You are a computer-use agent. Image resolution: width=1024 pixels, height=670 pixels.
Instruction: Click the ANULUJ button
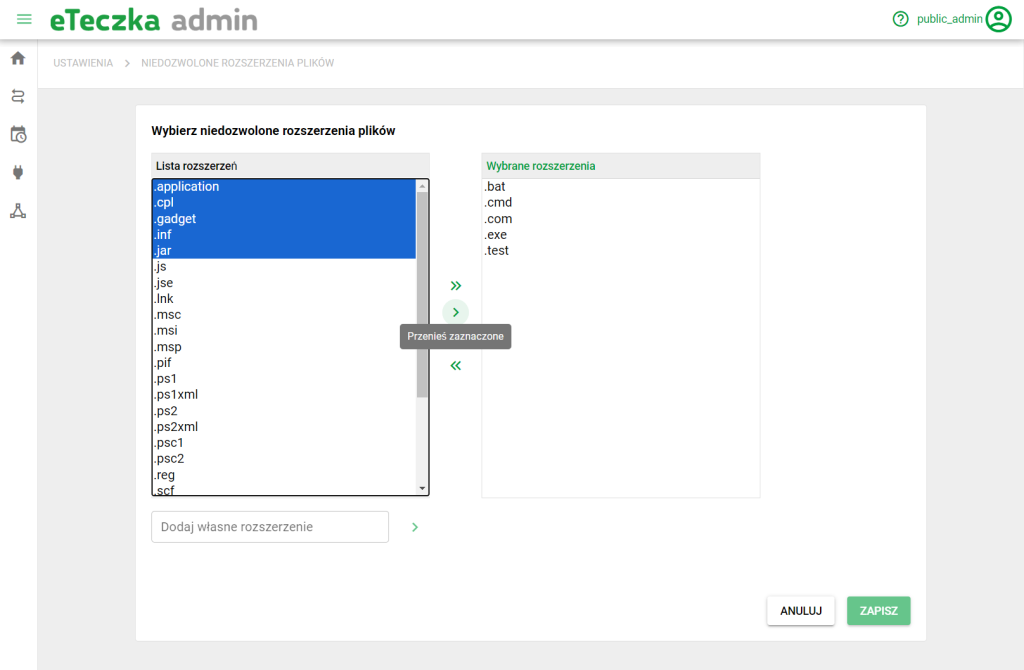[x=801, y=611]
